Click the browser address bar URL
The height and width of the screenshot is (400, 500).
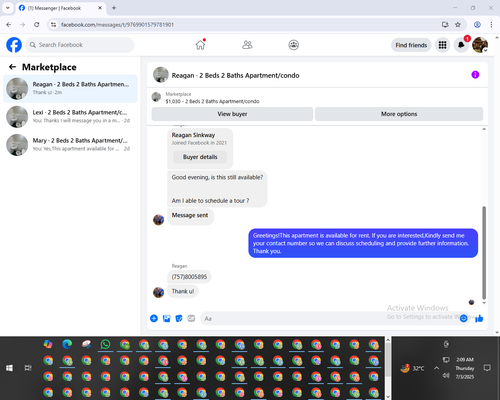(117, 25)
